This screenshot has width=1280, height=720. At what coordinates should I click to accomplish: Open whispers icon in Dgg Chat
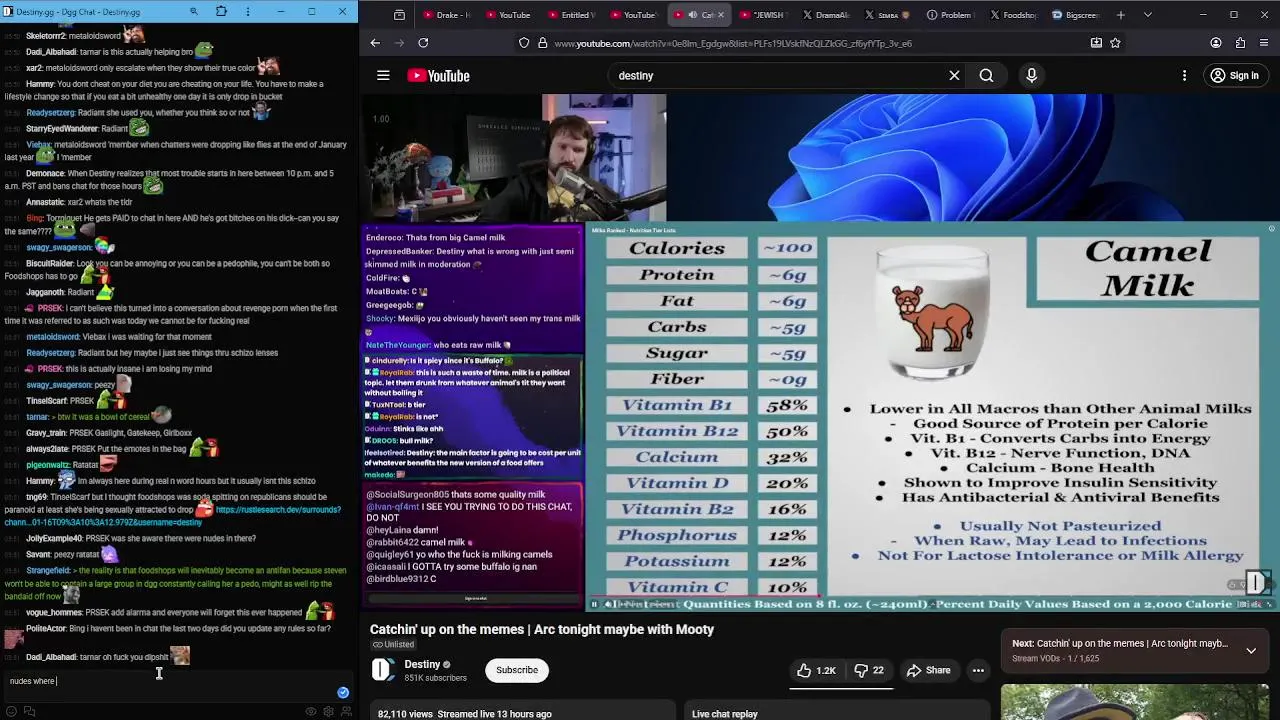[29, 712]
